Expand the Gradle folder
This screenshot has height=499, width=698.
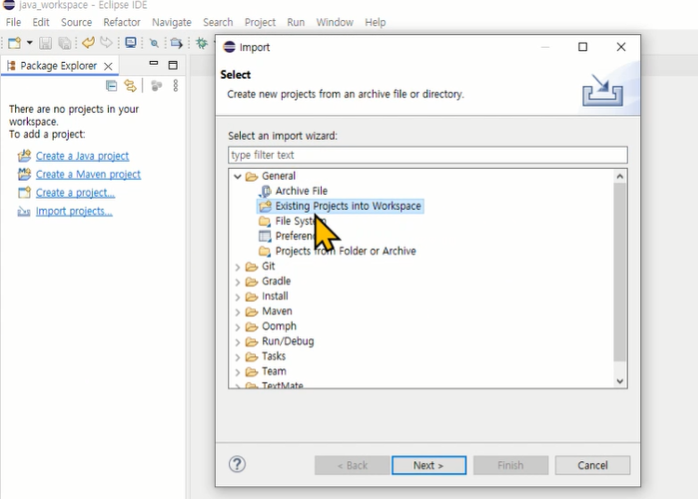point(237,282)
